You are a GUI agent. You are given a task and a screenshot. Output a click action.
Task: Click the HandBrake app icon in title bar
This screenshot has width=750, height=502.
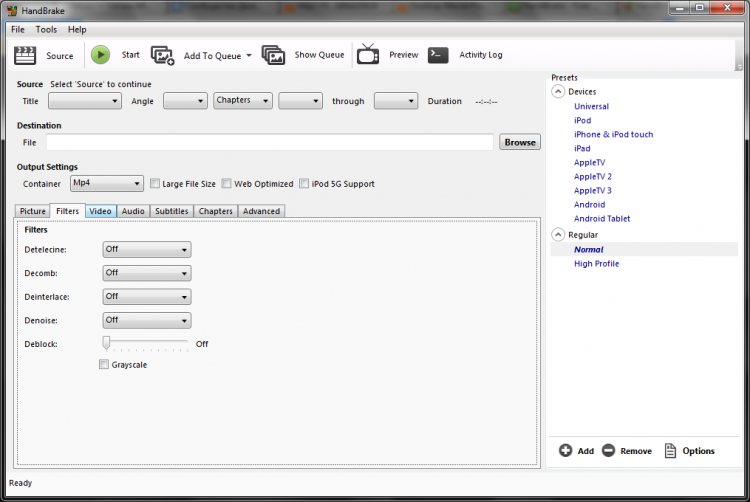[x=12, y=11]
